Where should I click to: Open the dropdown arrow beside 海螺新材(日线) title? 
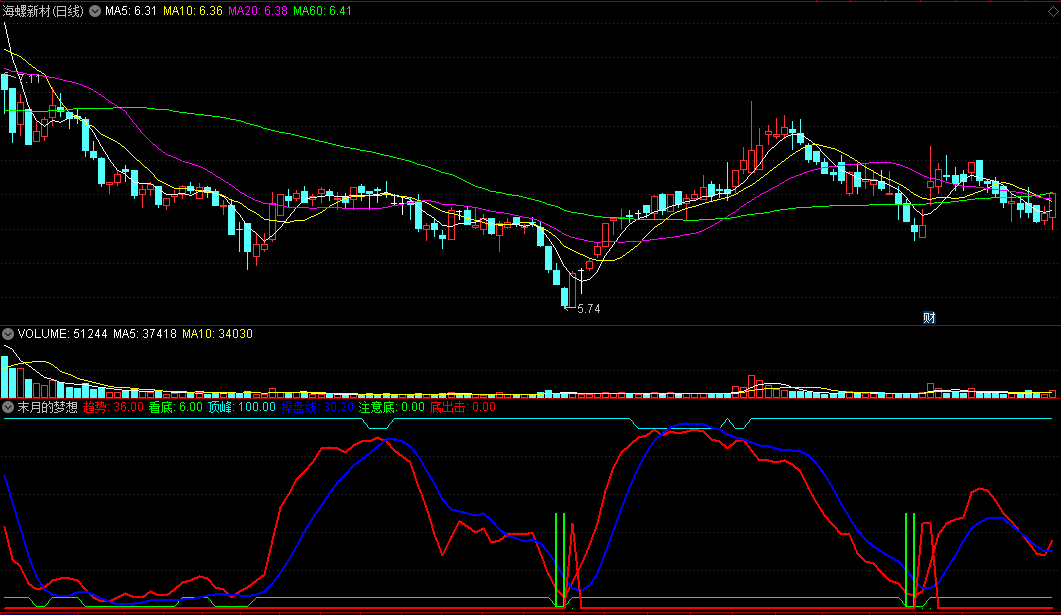(95, 11)
